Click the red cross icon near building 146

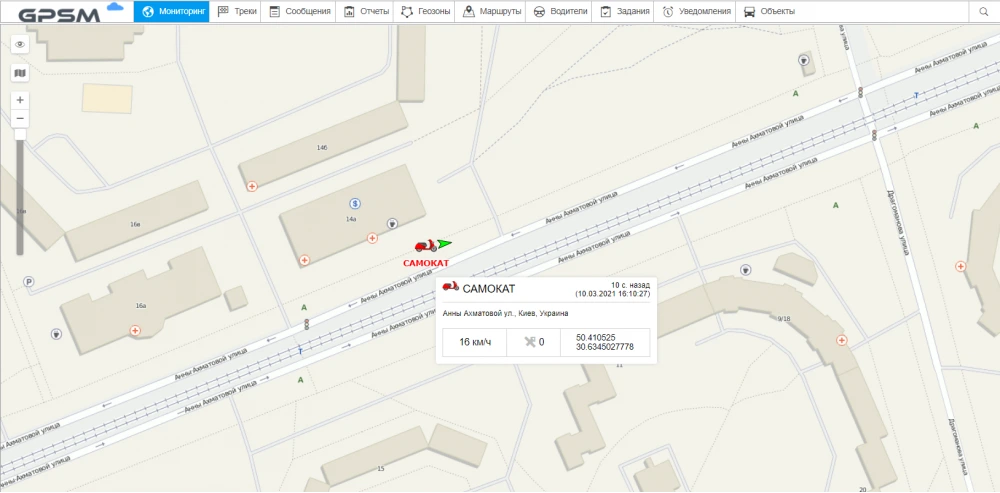253,186
